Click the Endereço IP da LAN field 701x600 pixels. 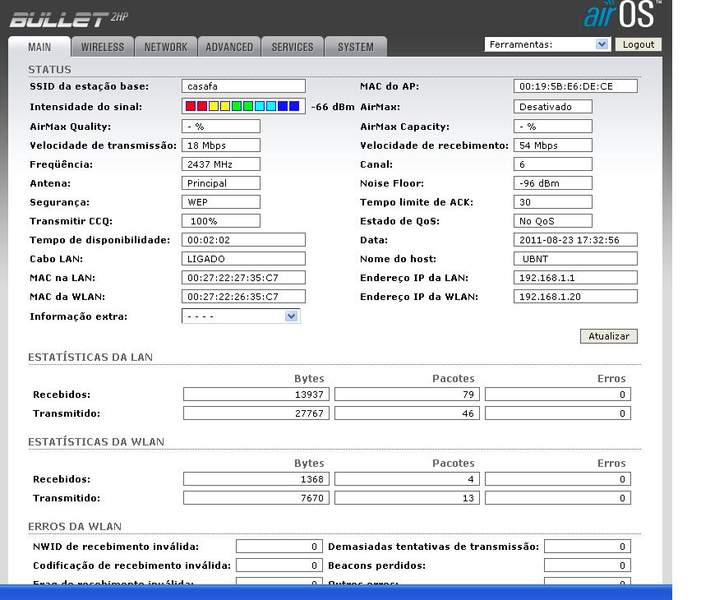pos(576,278)
